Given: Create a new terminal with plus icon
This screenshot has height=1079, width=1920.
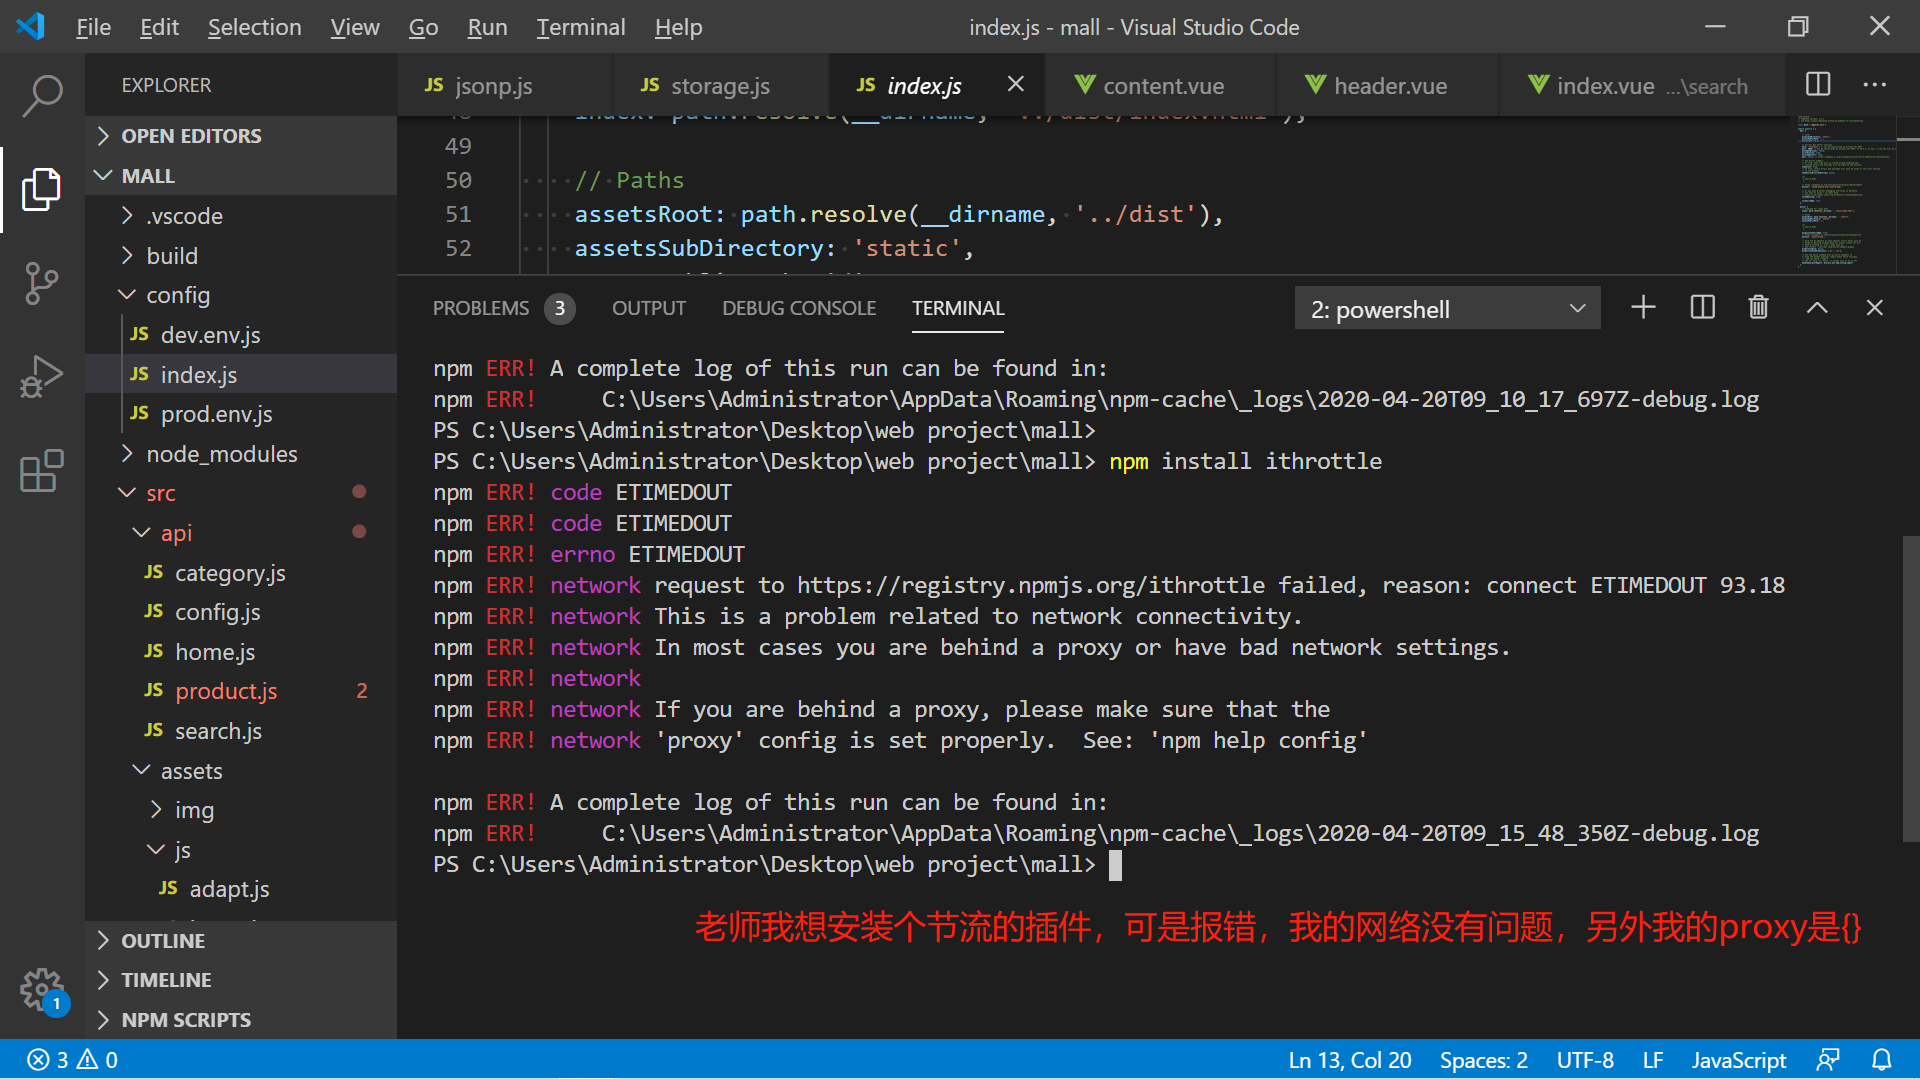Looking at the screenshot, I should pos(1643,308).
